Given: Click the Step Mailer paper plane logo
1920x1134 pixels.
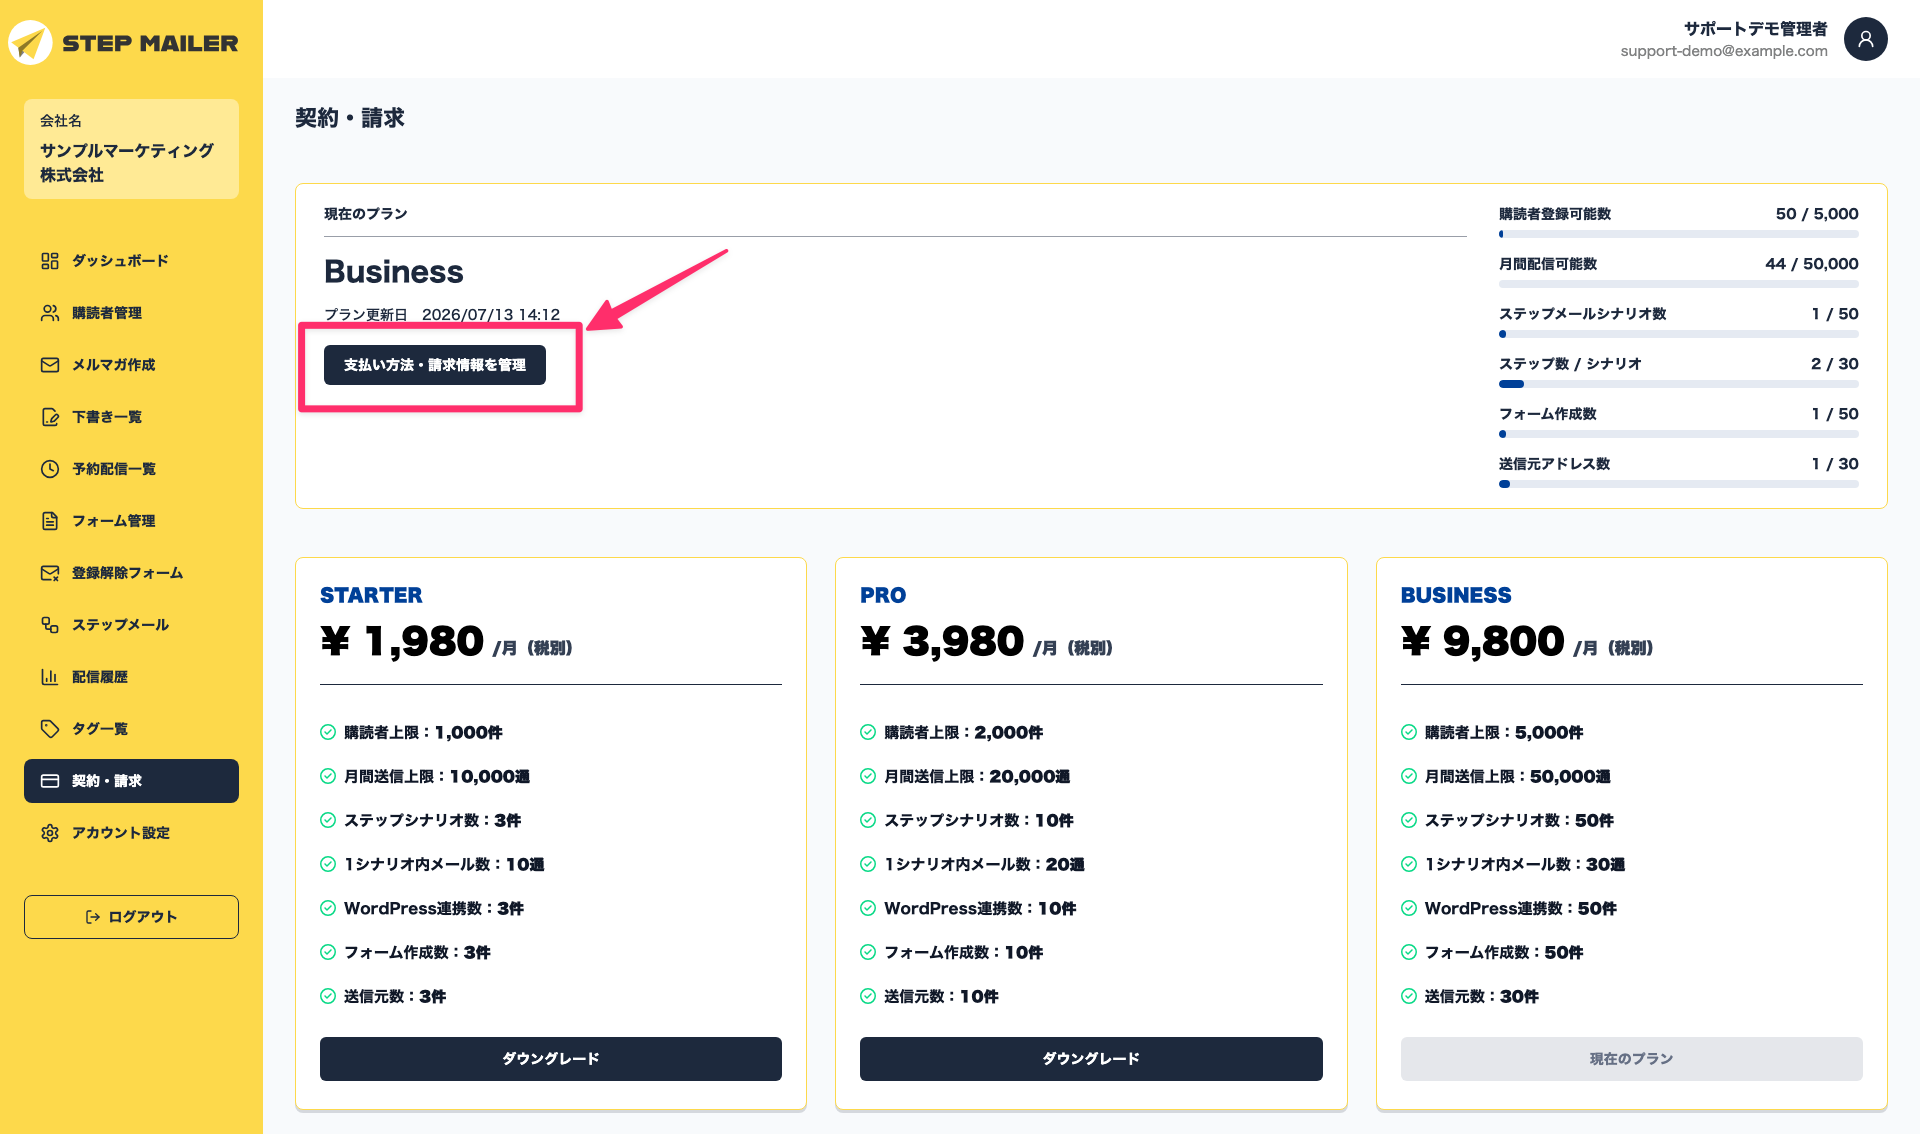Looking at the screenshot, I should tap(30, 43).
